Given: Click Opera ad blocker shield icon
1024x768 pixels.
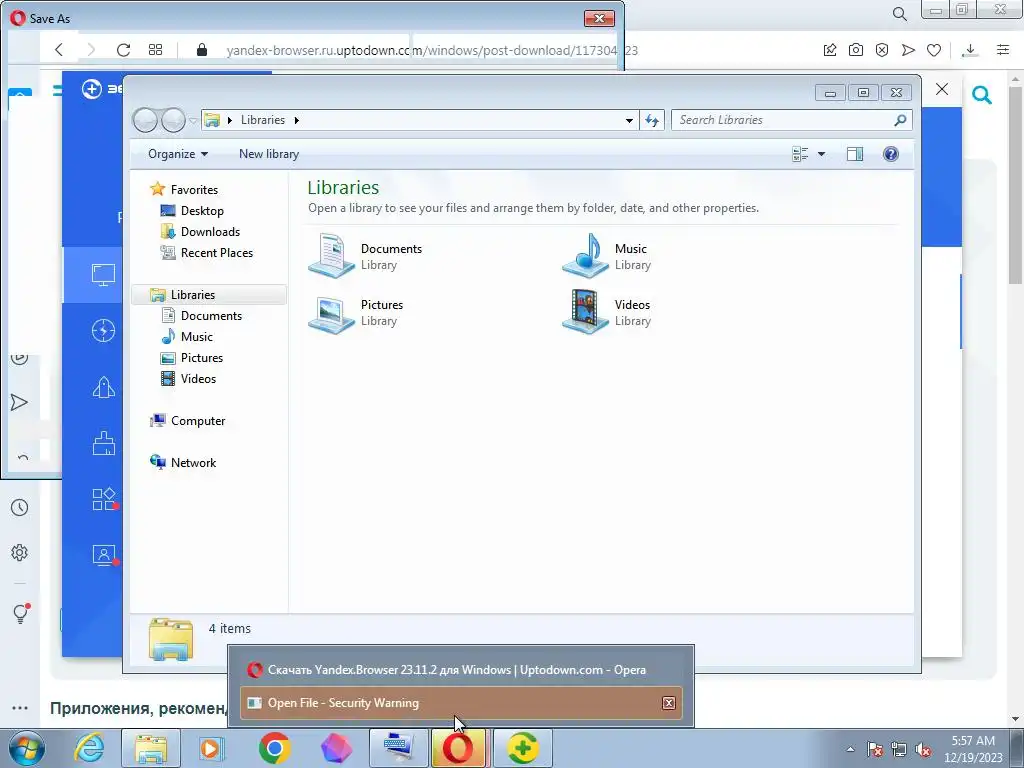Looking at the screenshot, I should coord(882,50).
